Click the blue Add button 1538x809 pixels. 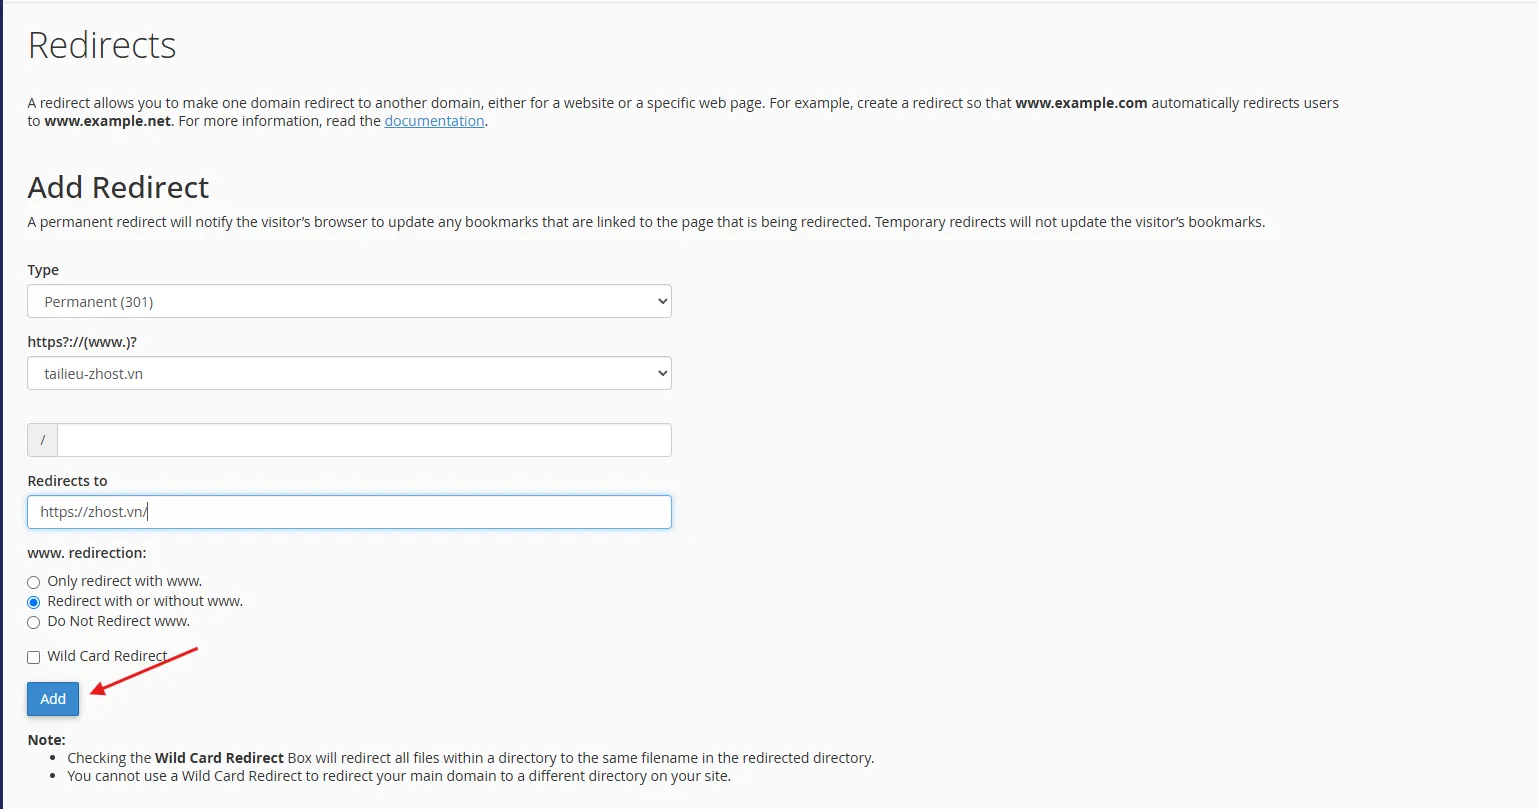click(53, 699)
